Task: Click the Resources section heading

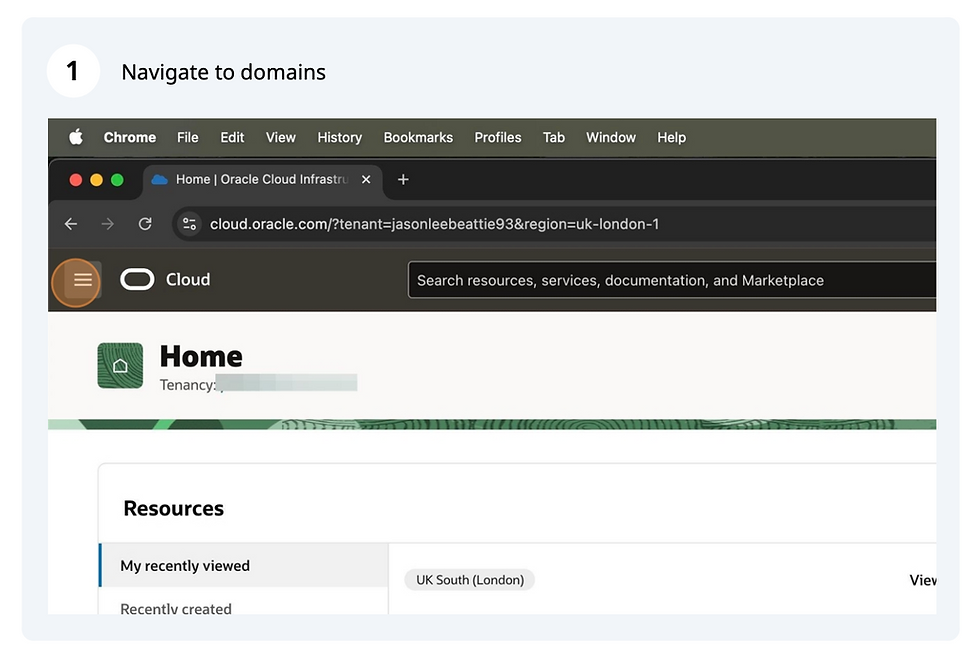Action: [x=174, y=508]
